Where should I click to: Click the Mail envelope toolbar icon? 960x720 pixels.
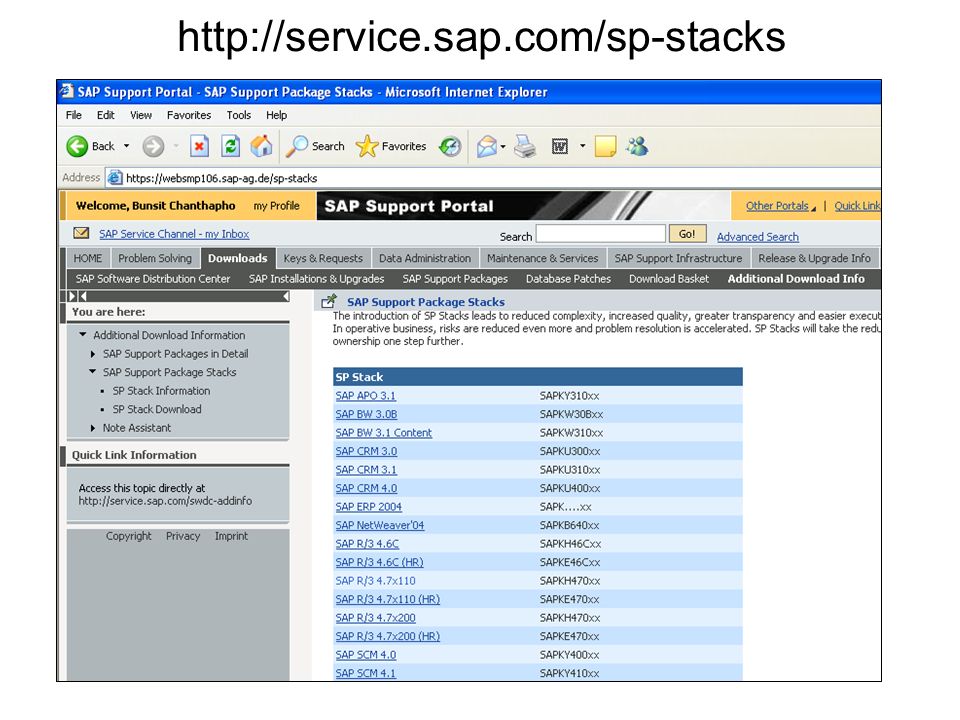click(x=487, y=146)
